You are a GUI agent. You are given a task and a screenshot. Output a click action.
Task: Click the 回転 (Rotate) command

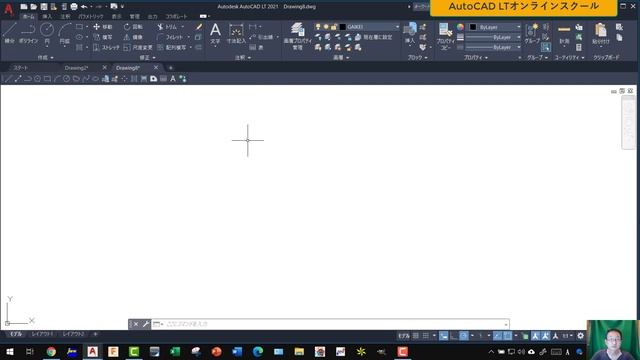point(133,27)
